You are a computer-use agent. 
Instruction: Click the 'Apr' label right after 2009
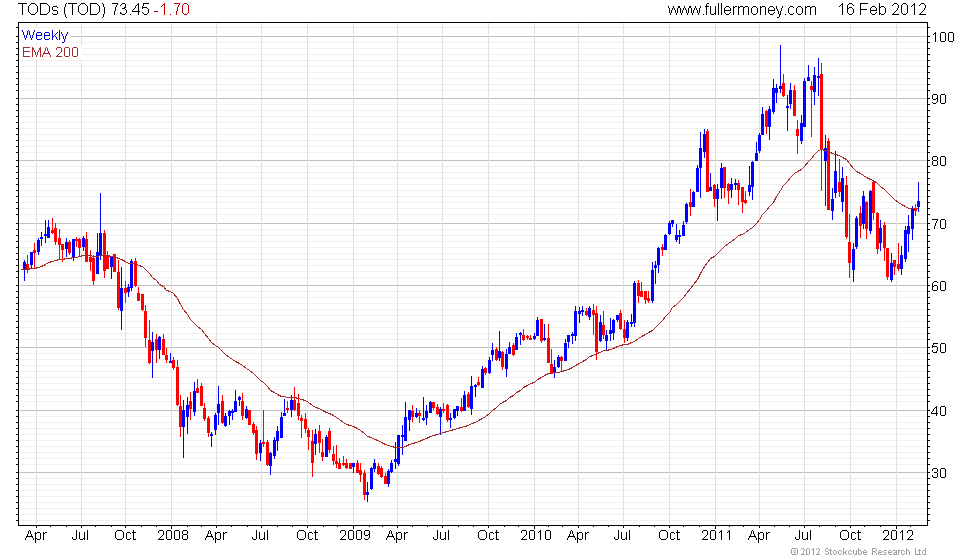click(397, 536)
